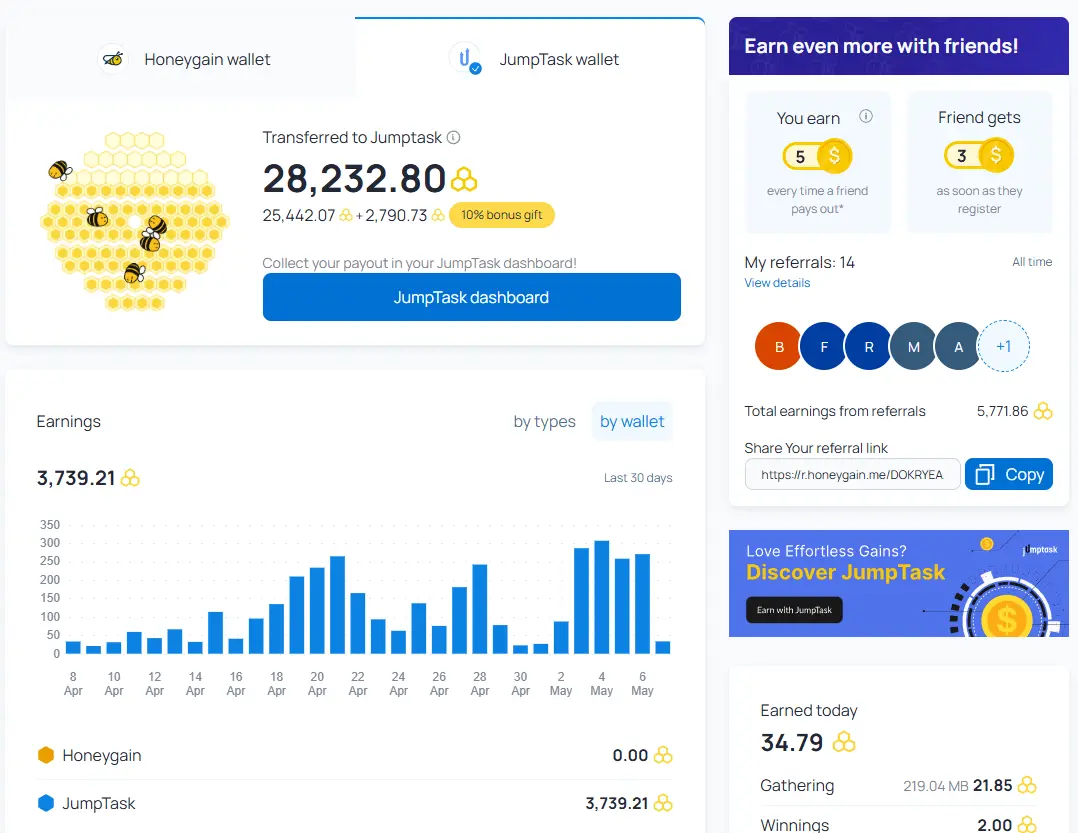
Task: Click credit icon in Honeygain 0.00 row
Action: 663,755
